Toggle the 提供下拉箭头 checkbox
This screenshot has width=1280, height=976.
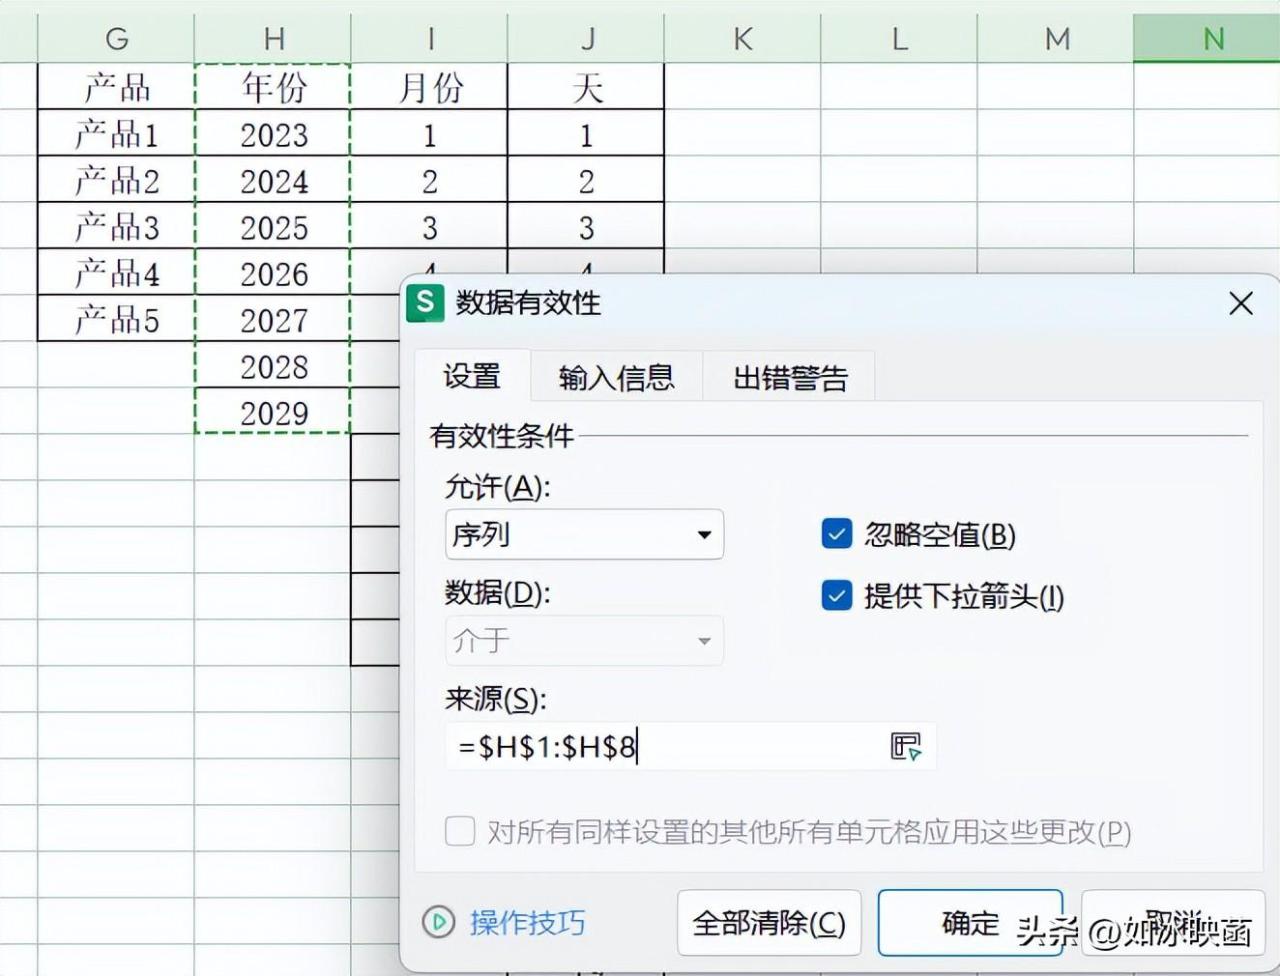pyautogui.click(x=836, y=596)
